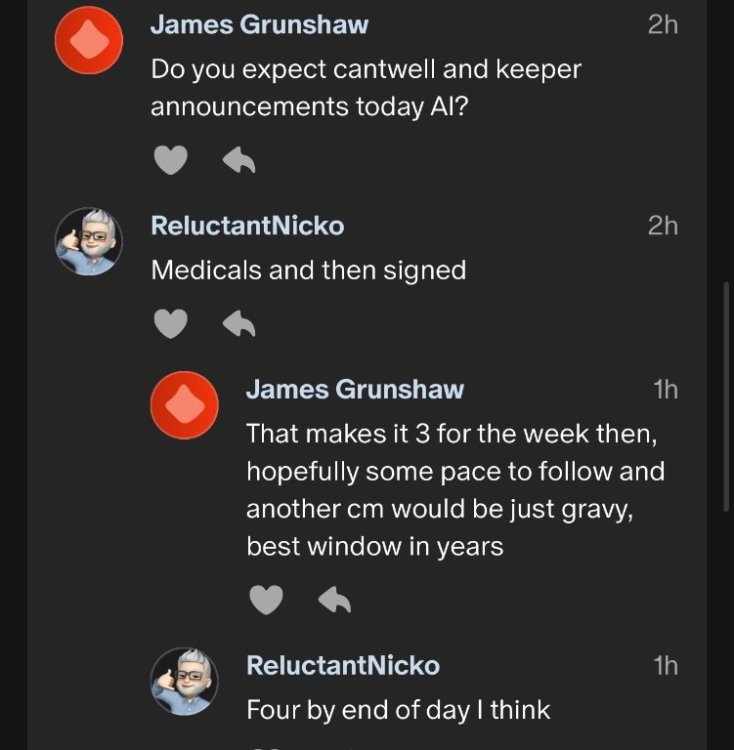Click James Grunshaw's avatar on the nested reply
734x750 pixels.
click(184, 405)
